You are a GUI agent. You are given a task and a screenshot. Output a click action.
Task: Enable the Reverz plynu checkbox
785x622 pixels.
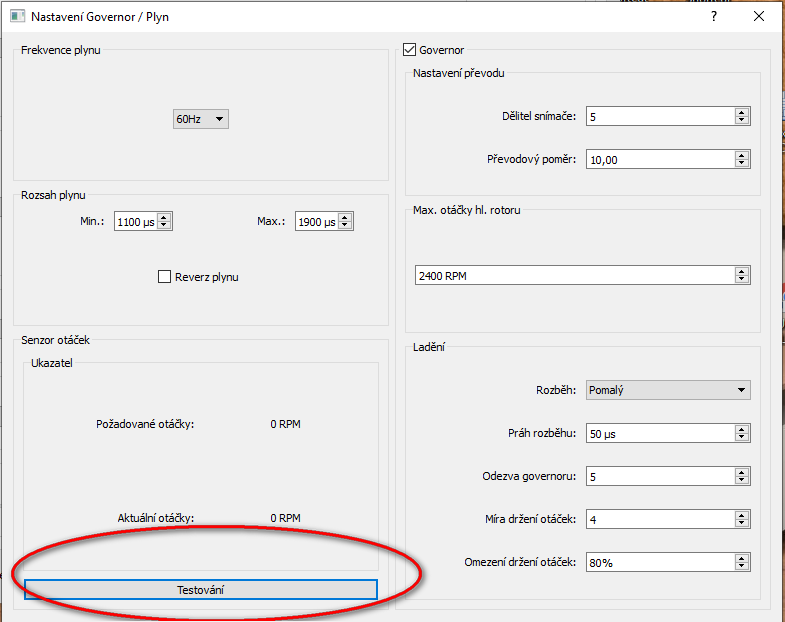[x=165, y=277]
